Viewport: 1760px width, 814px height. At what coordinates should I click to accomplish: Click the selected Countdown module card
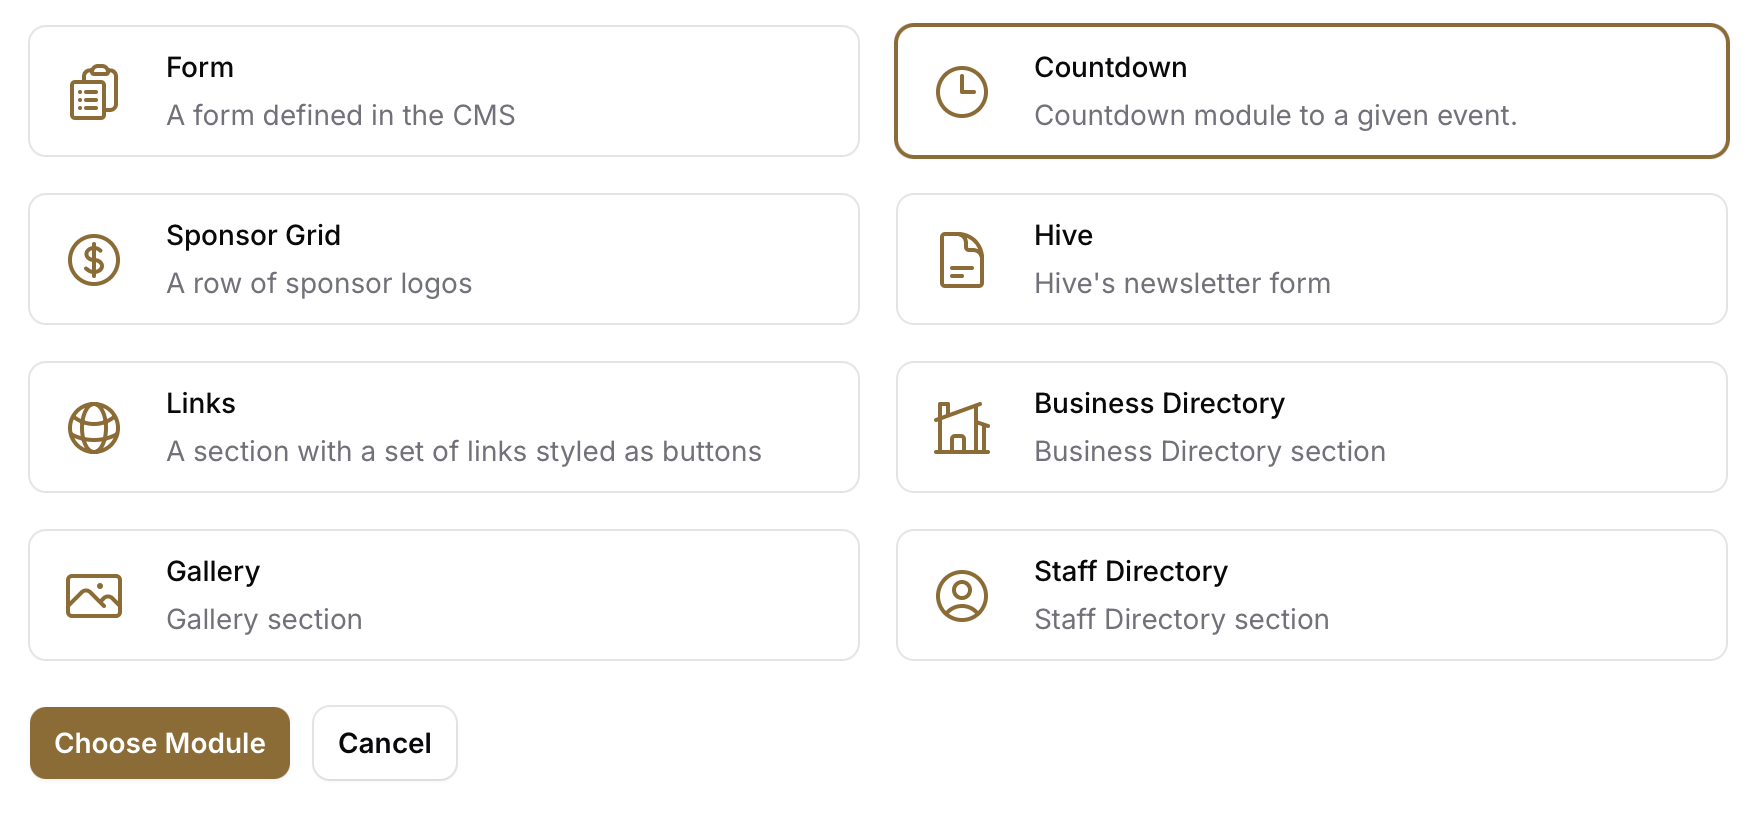[1312, 91]
